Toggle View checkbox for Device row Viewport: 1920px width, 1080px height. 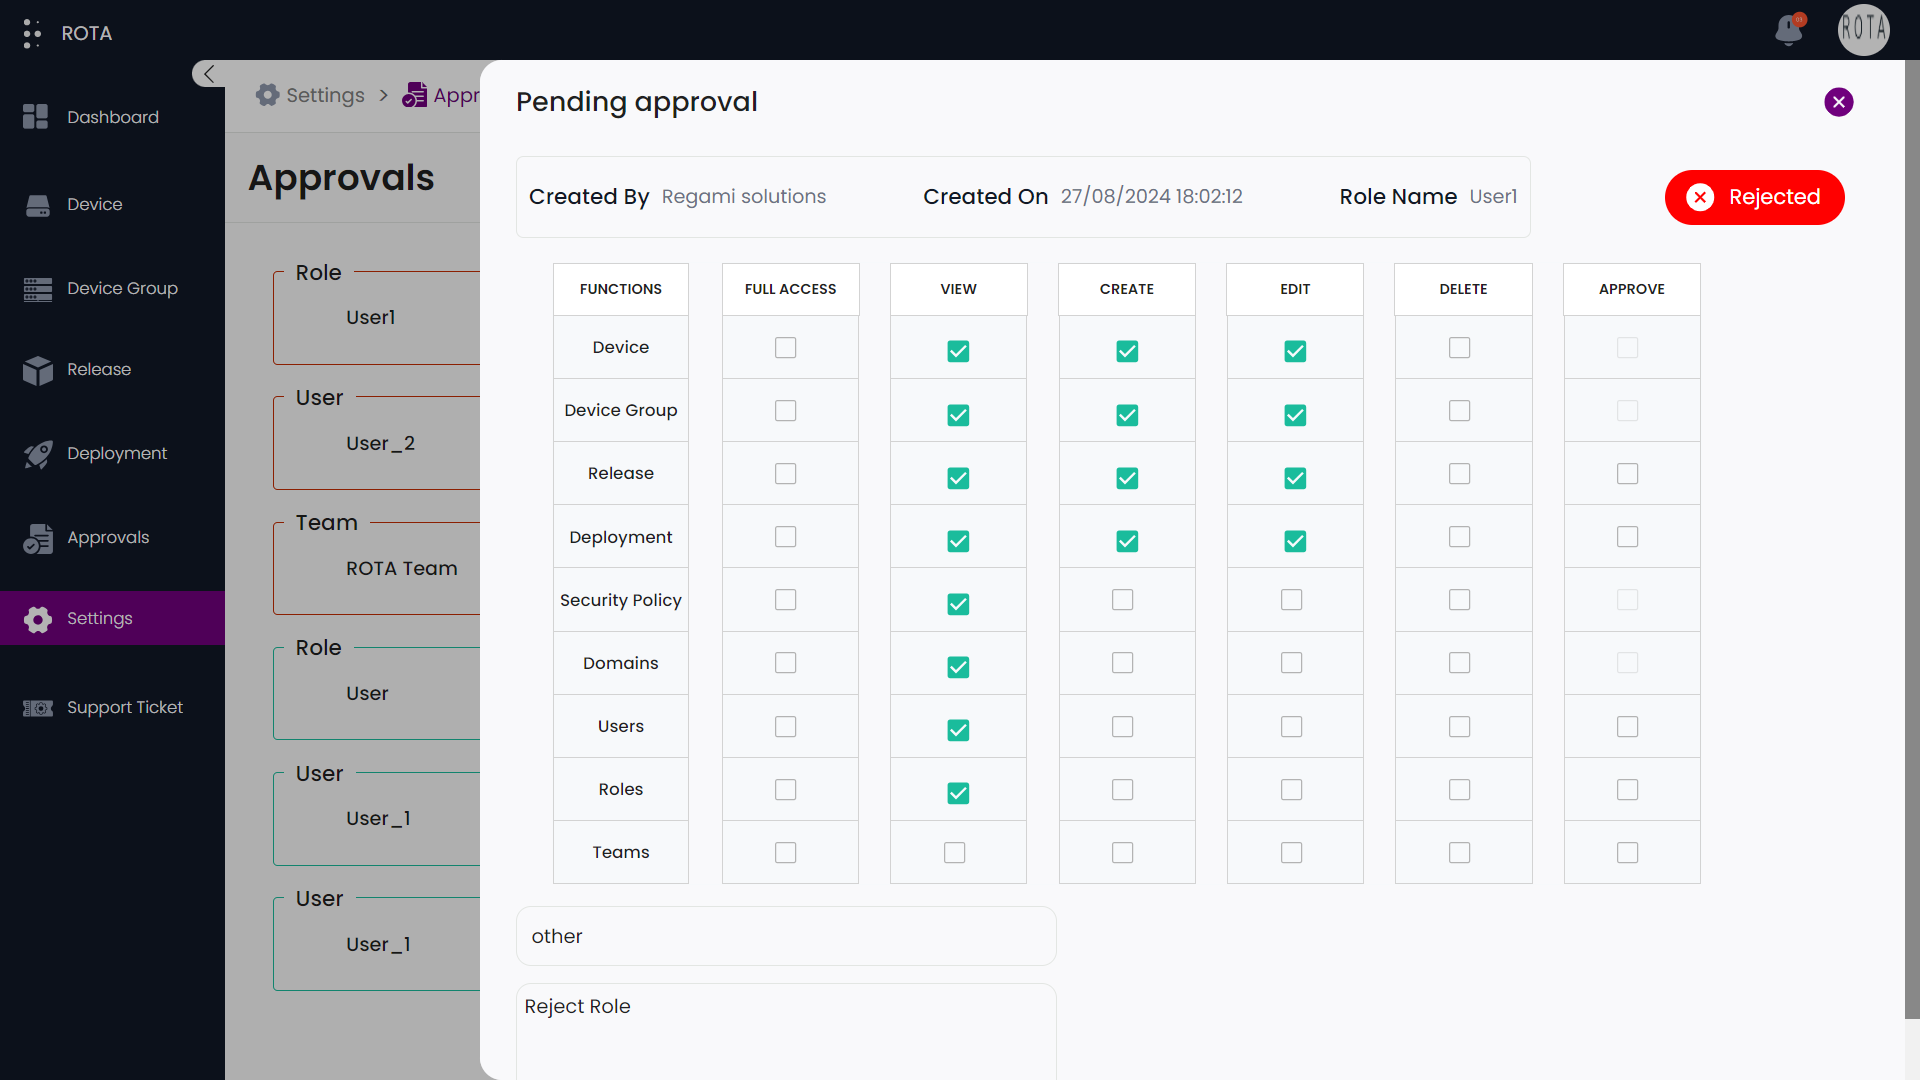coord(959,349)
